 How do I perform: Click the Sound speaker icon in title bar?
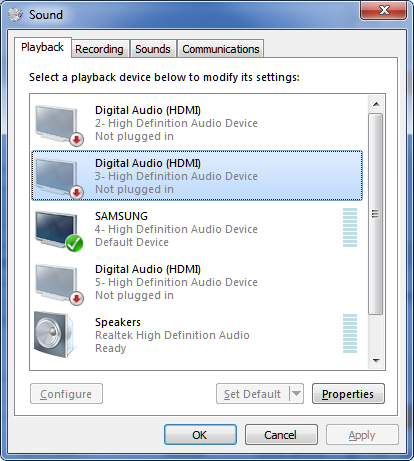[15, 15]
